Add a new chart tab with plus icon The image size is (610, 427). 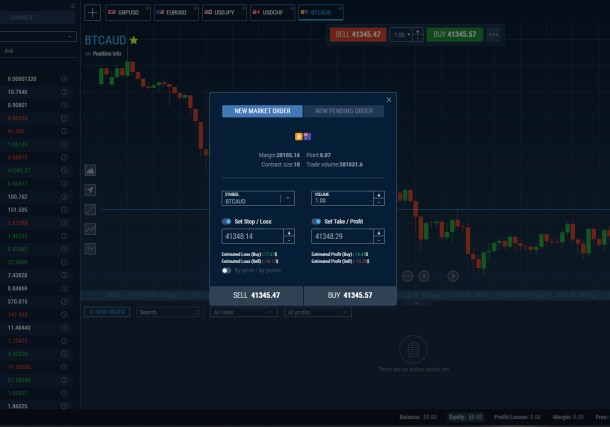coord(92,13)
